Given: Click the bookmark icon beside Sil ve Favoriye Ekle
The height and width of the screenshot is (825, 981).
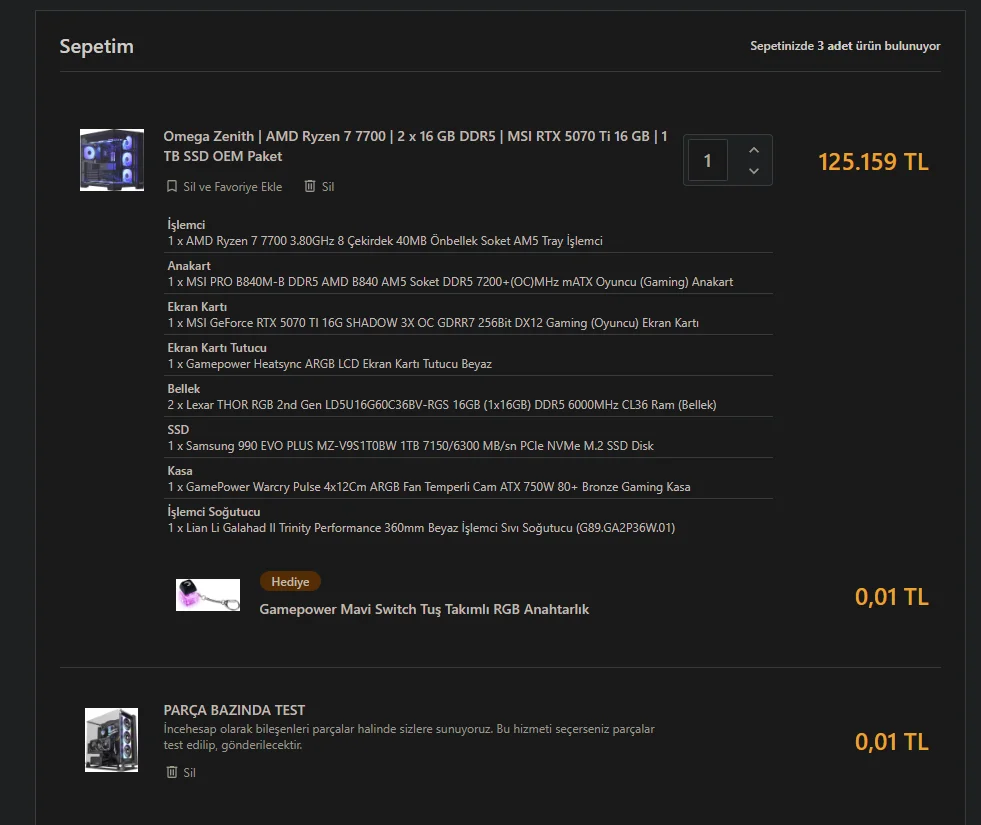Looking at the screenshot, I should (x=172, y=186).
